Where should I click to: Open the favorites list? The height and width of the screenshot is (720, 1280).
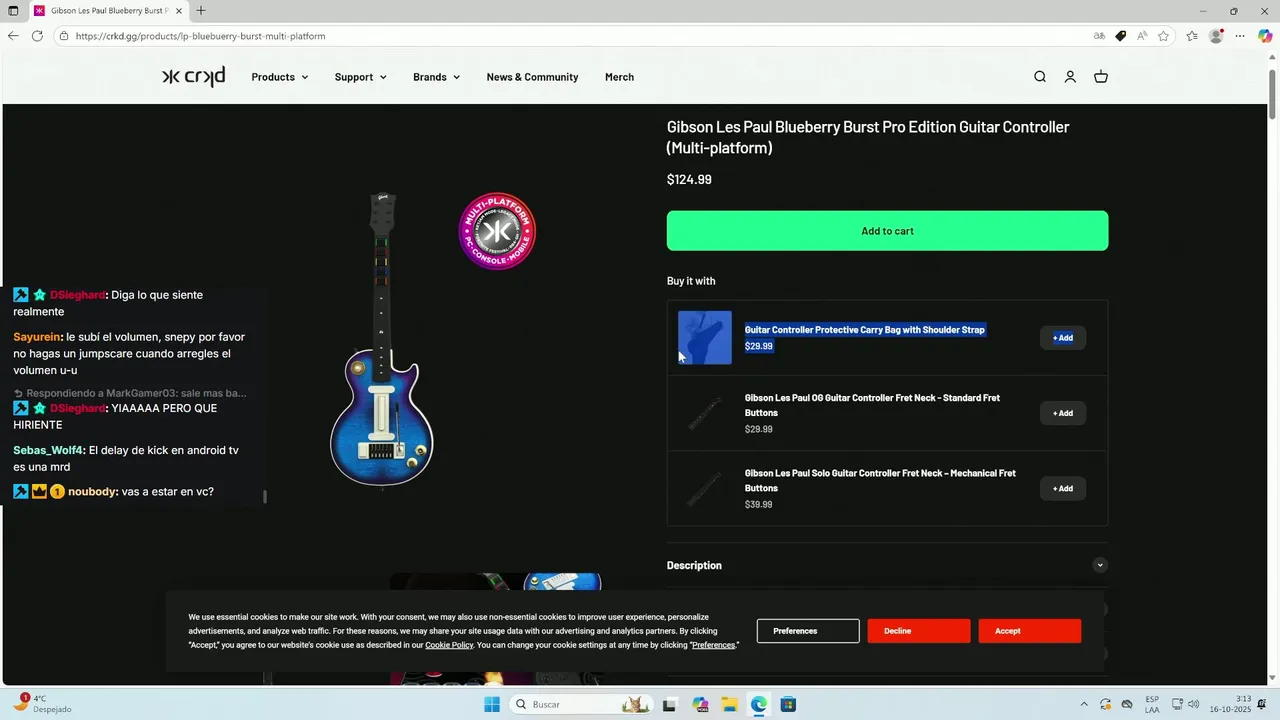(x=1192, y=36)
